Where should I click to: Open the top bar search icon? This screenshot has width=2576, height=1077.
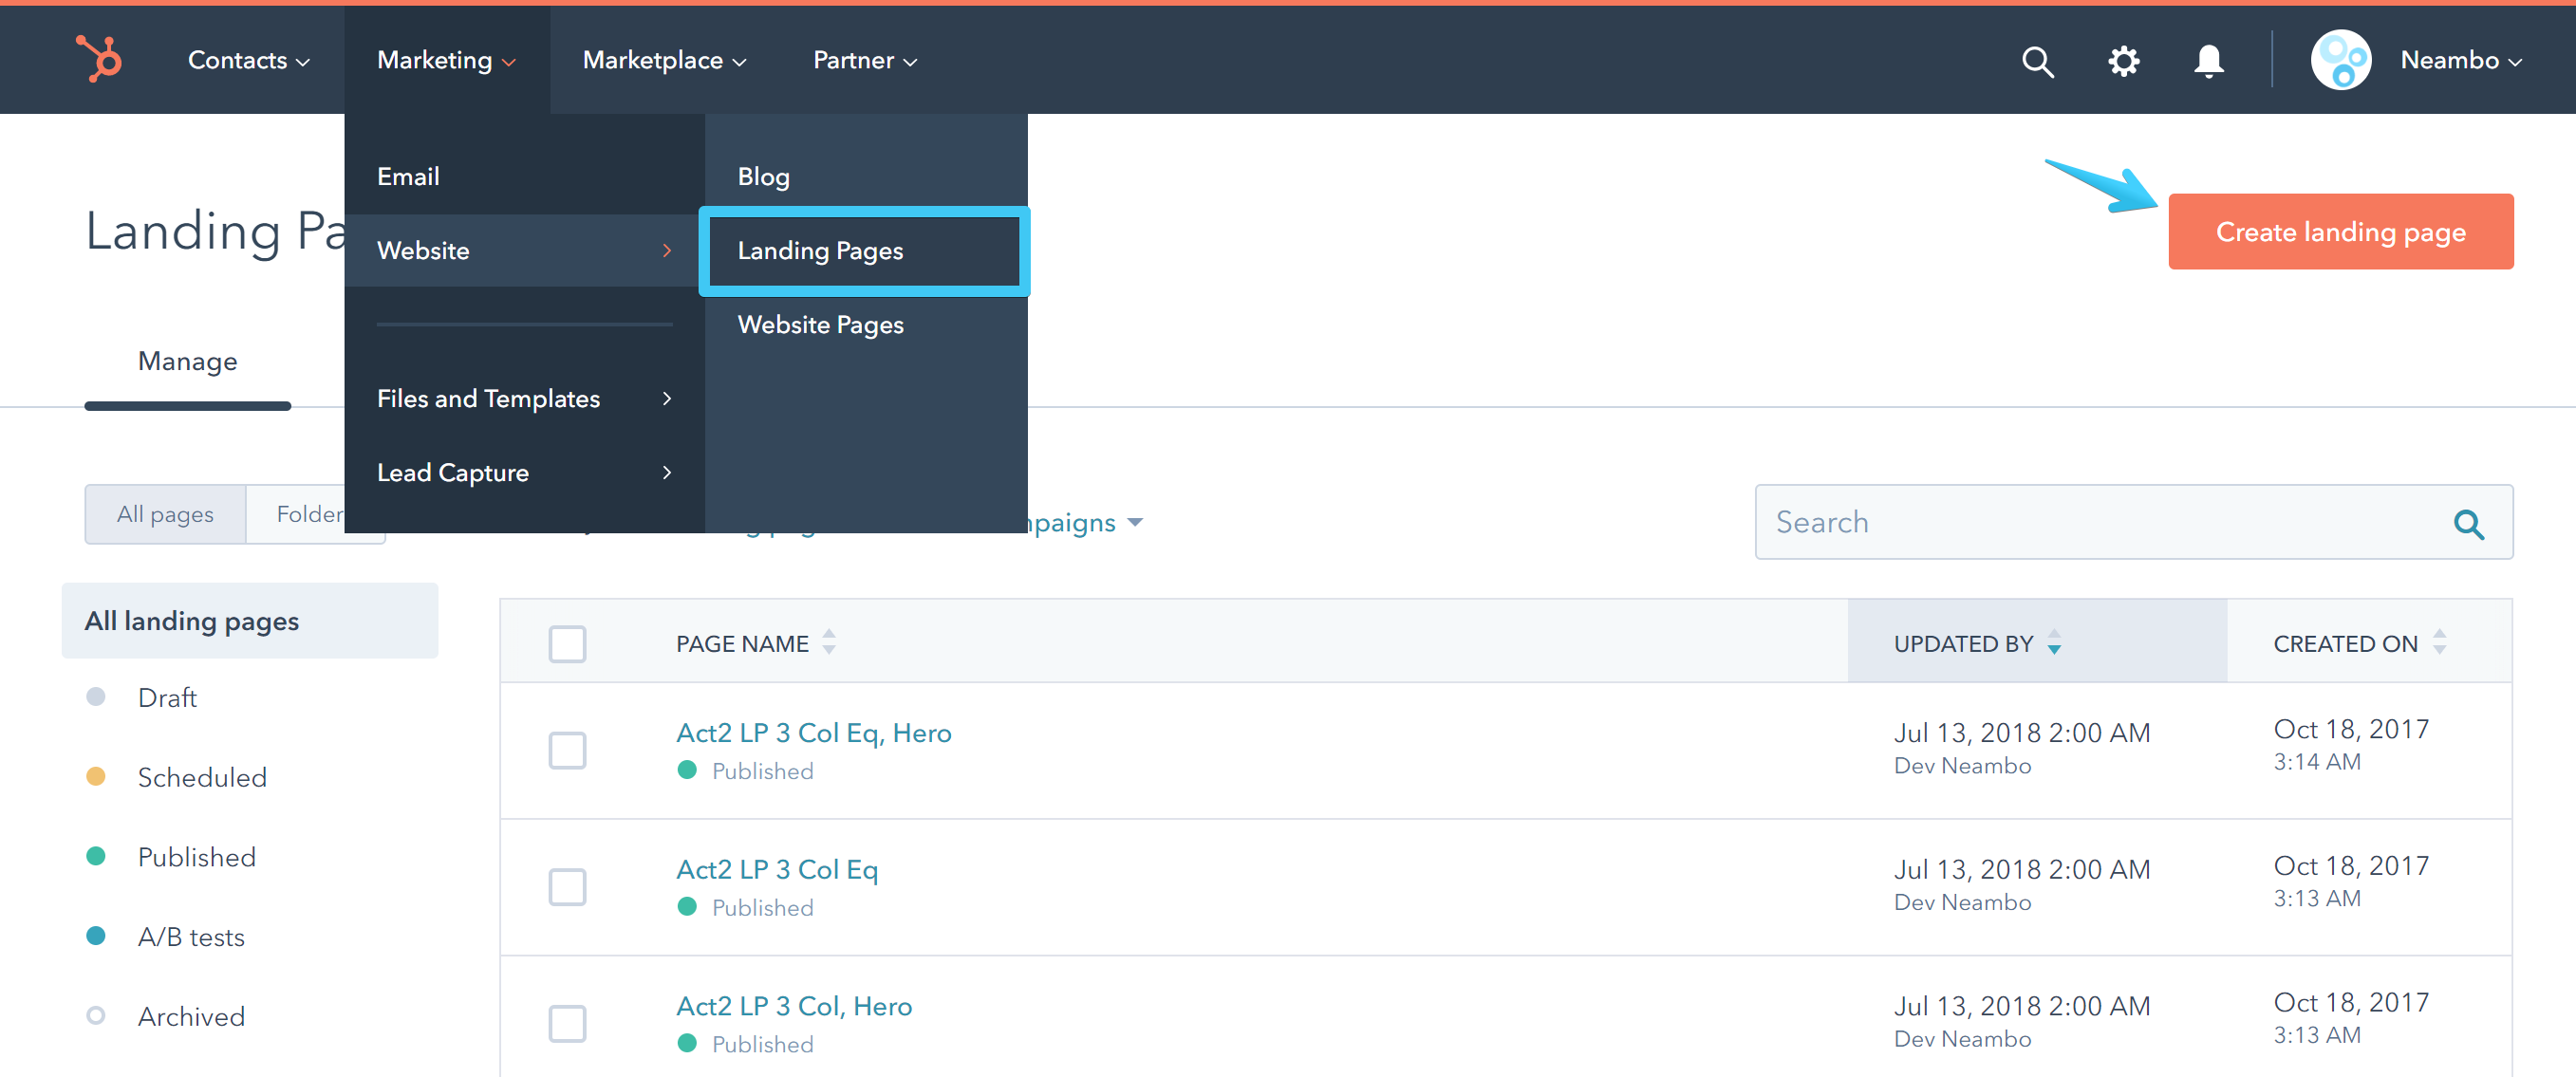pos(2037,61)
